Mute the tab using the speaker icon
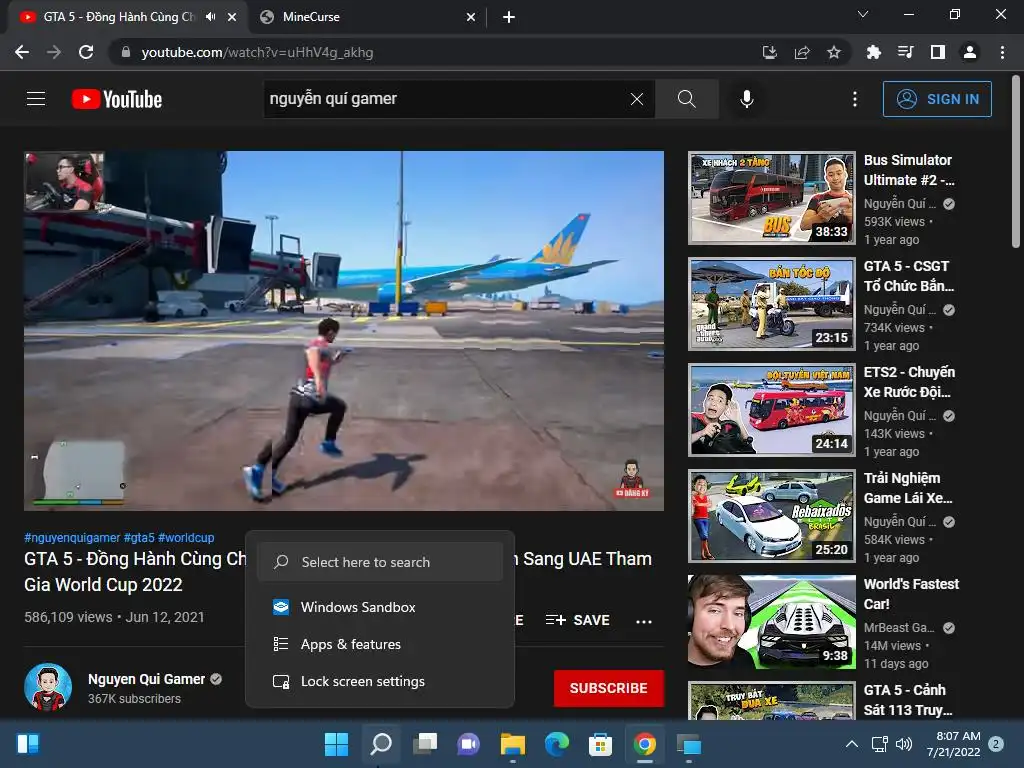 pos(210,17)
